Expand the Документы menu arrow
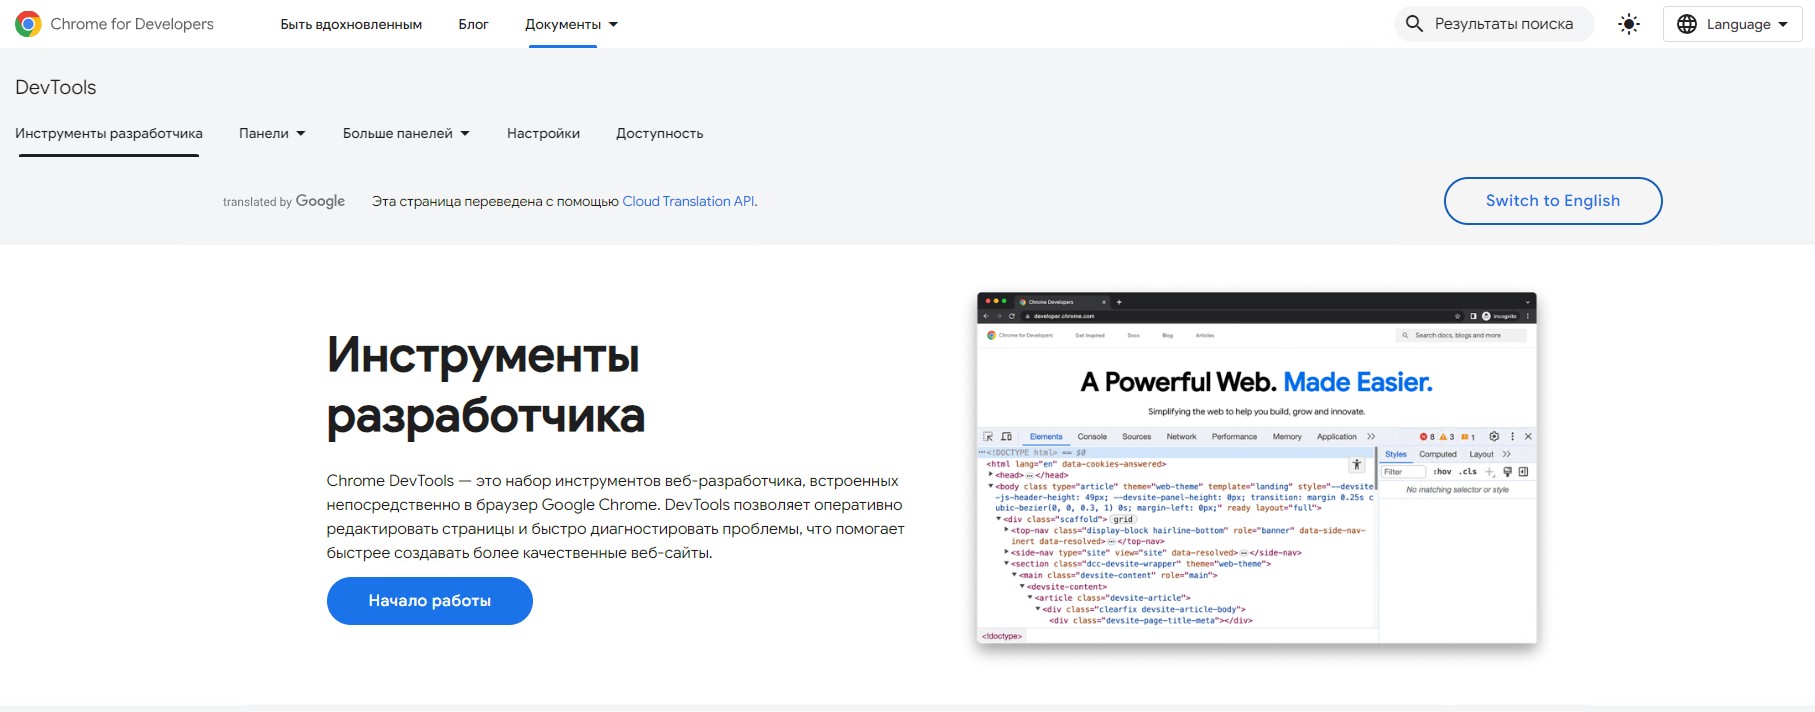Viewport: 1815px width, 712px height. [x=614, y=24]
